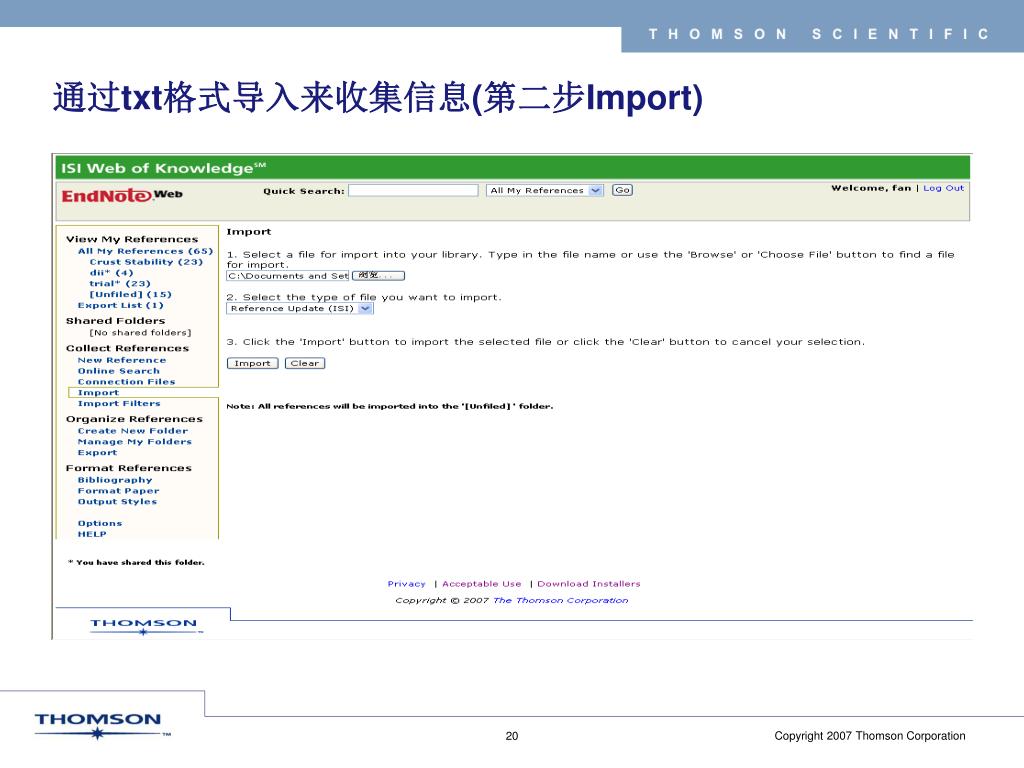Viewport: 1024px width, 768px height.
Task: Click 'Organize References' heading
Action: click(135, 419)
